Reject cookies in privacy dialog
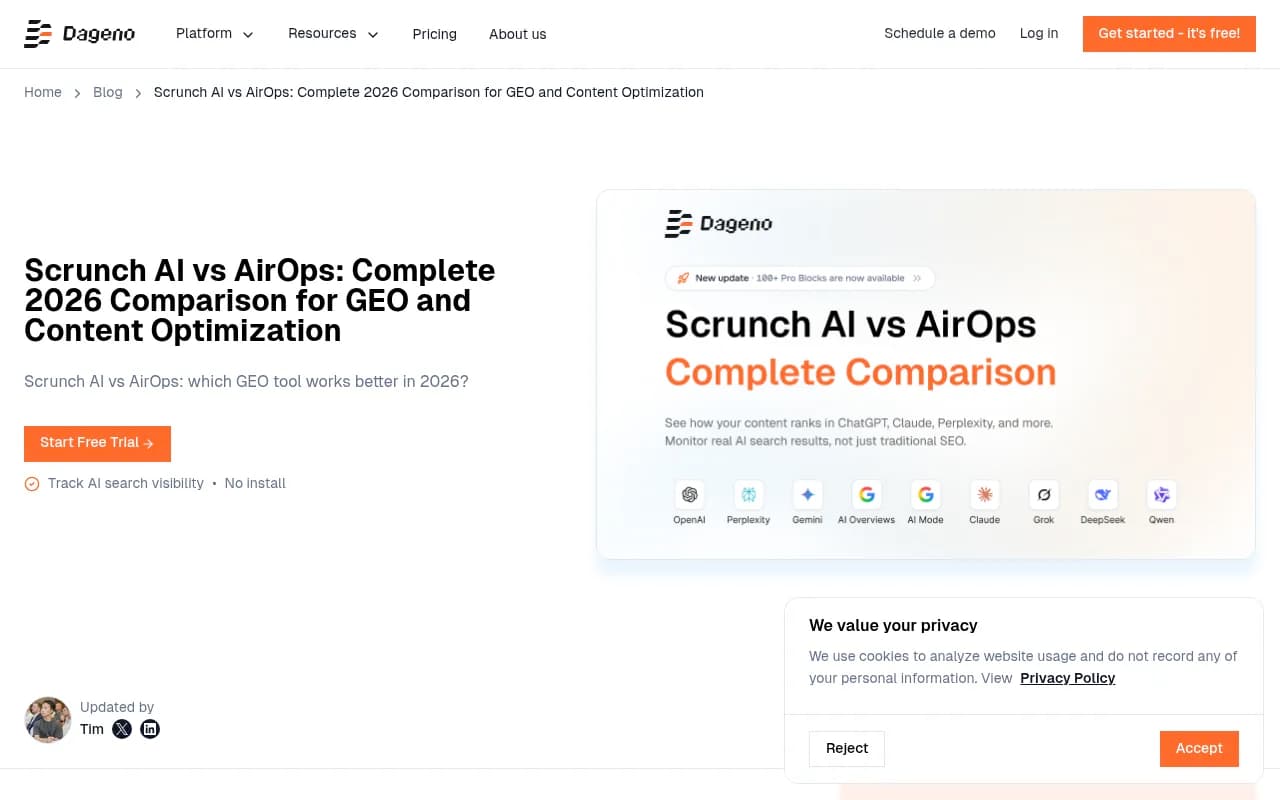The height and width of the screenshot is (800, 1280). coord(847,748)
